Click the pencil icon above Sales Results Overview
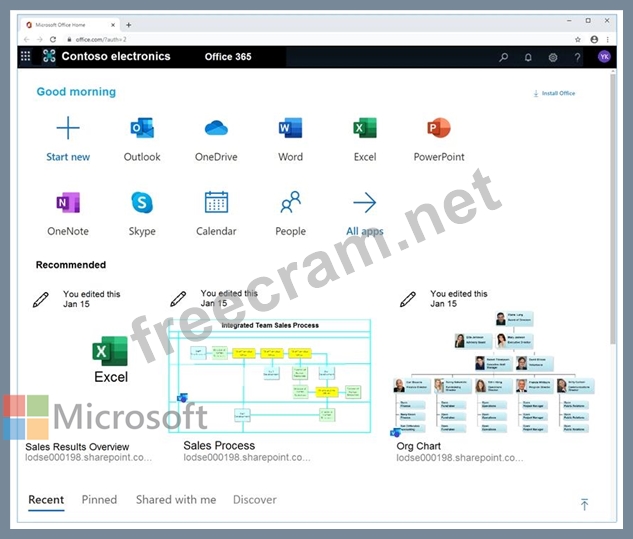The height and width of the screenshot is (539, 633). coord(40,300)
